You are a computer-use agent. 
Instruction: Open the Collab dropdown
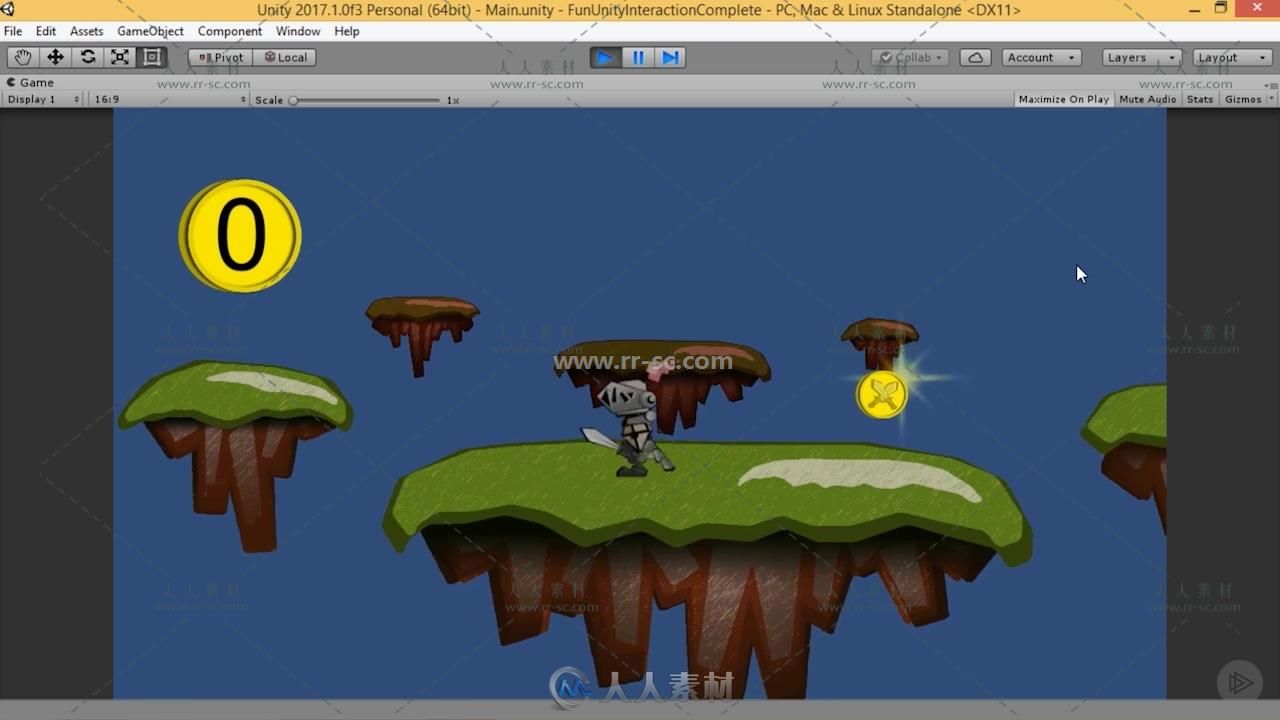pos(910,57)
